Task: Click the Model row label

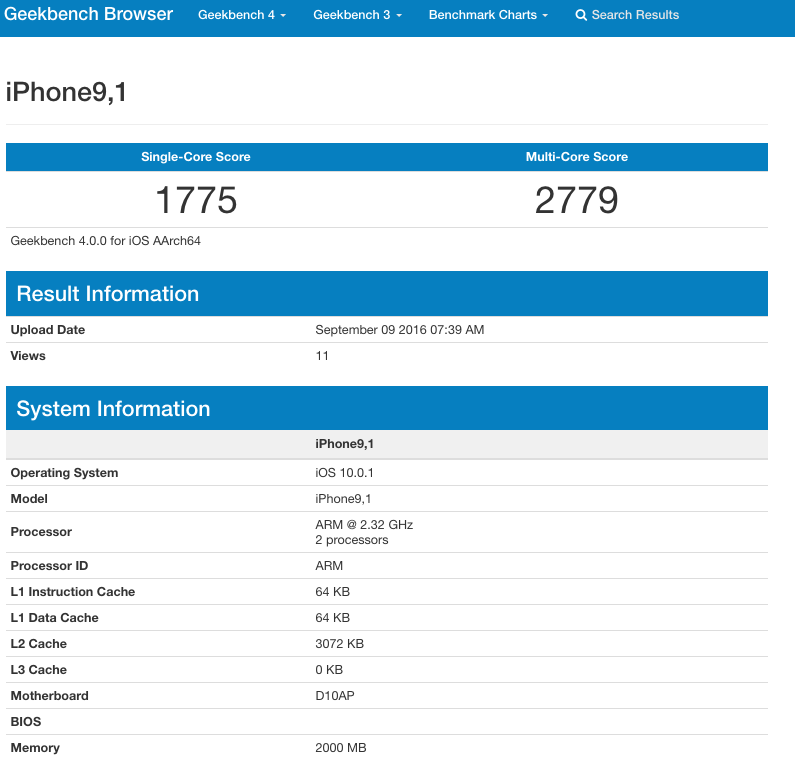Action: [x=29, y=499]
